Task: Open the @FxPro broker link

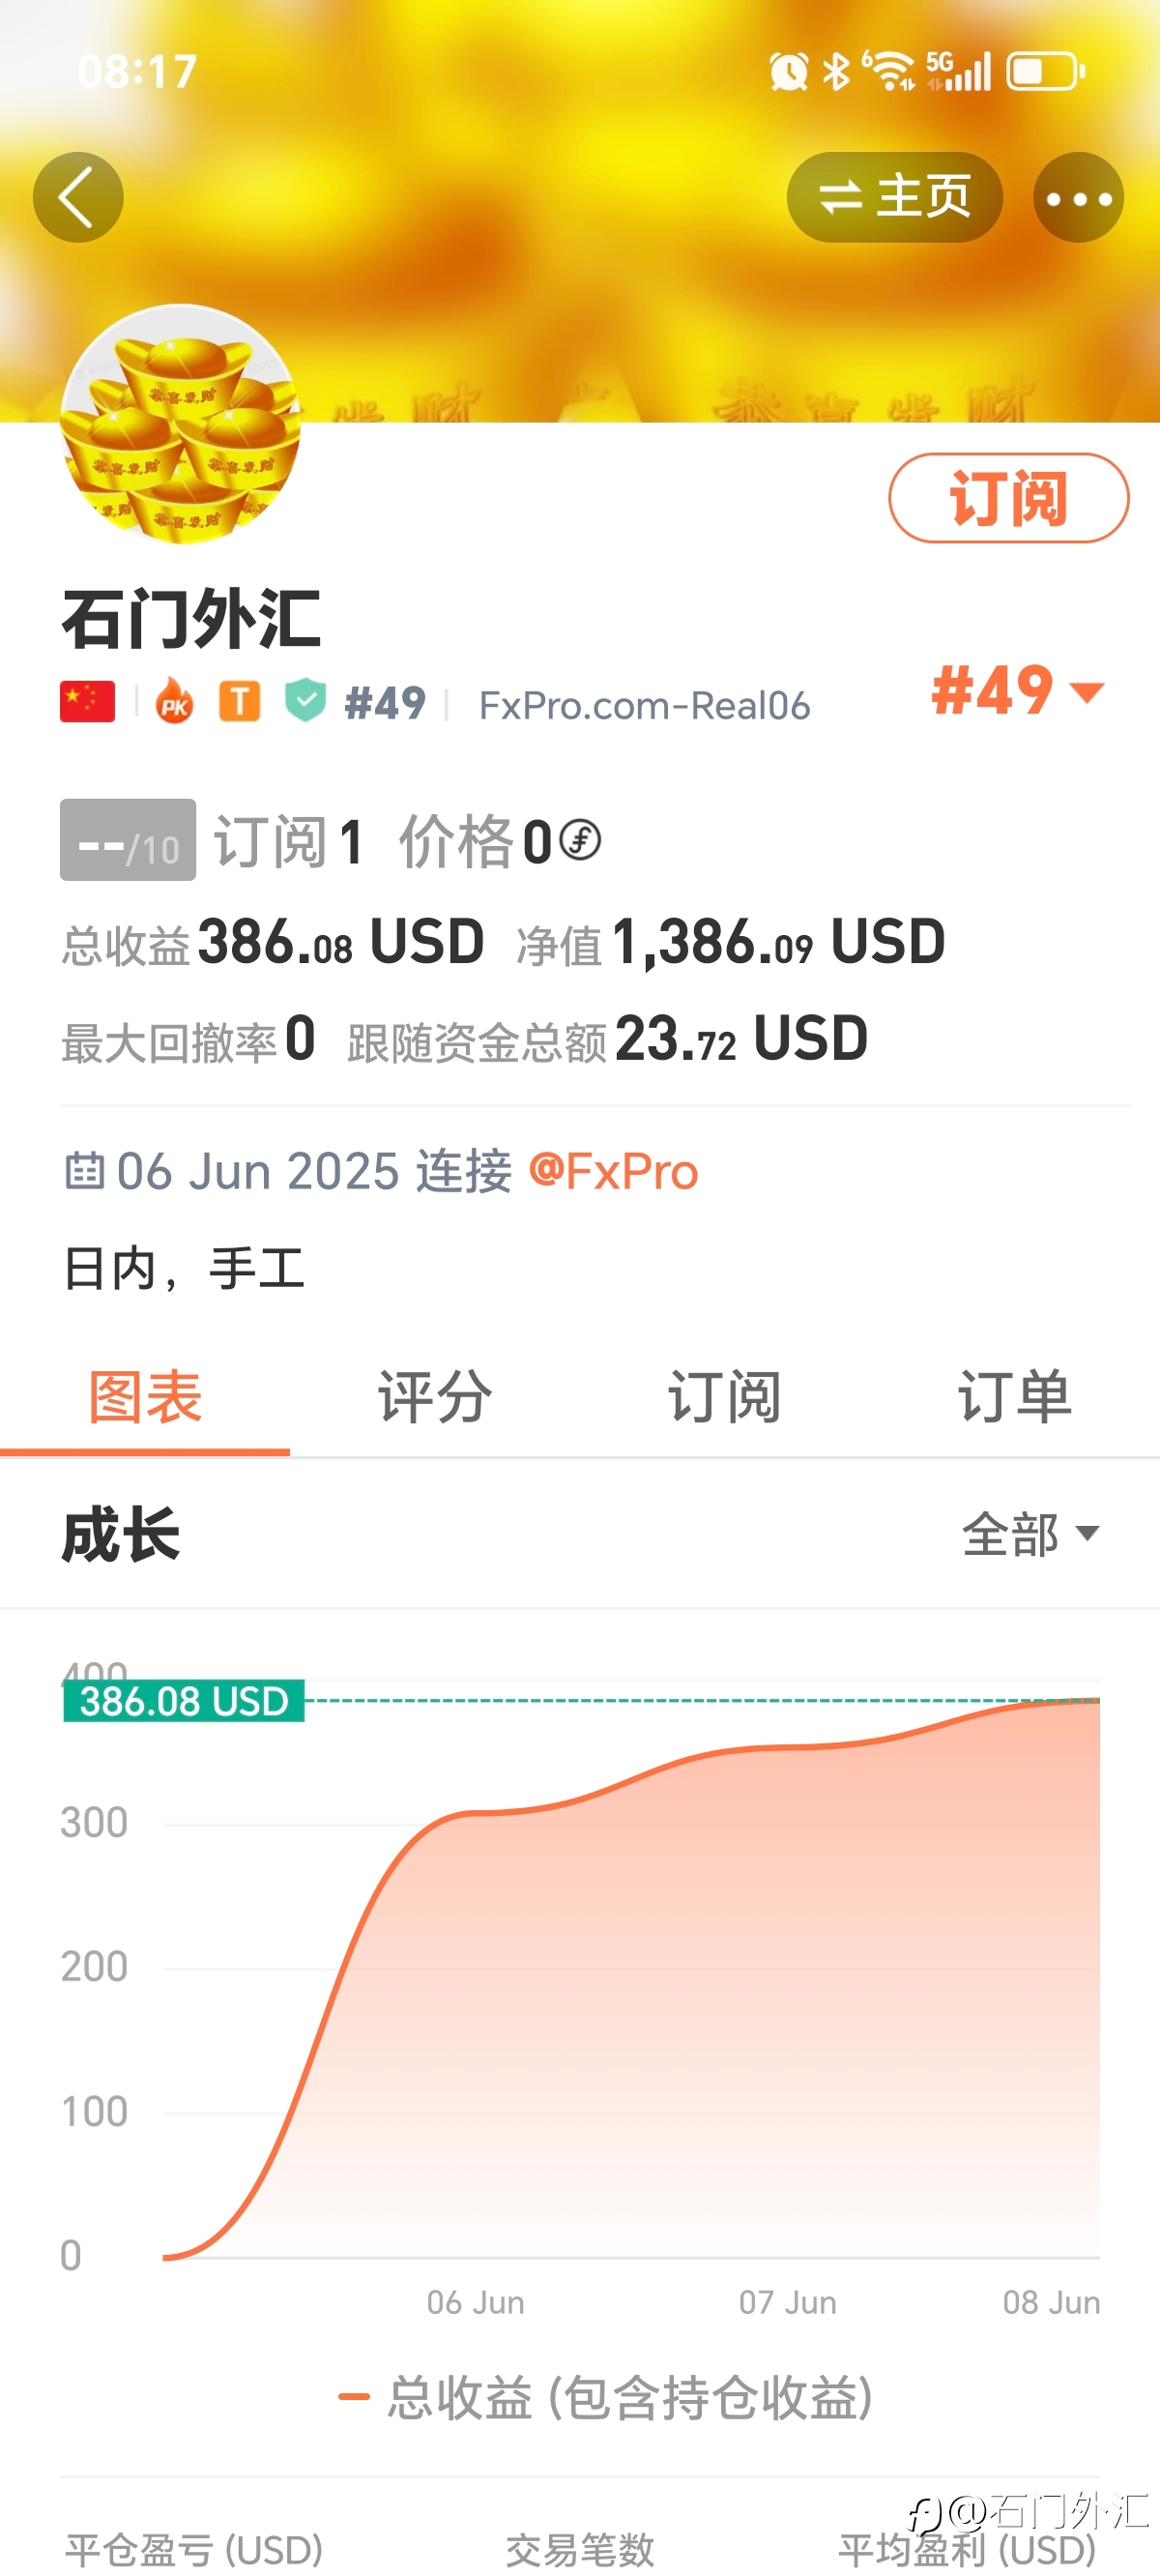Action: click(x=613, y=1171)
